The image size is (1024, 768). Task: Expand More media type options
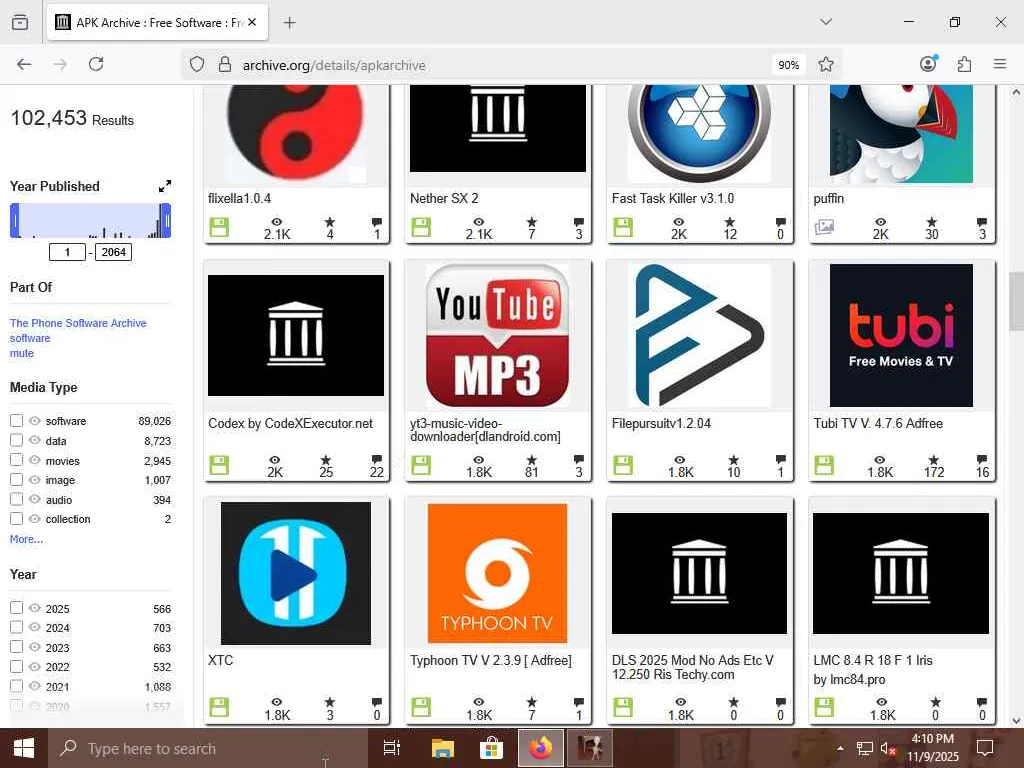(x=26, y=539)
